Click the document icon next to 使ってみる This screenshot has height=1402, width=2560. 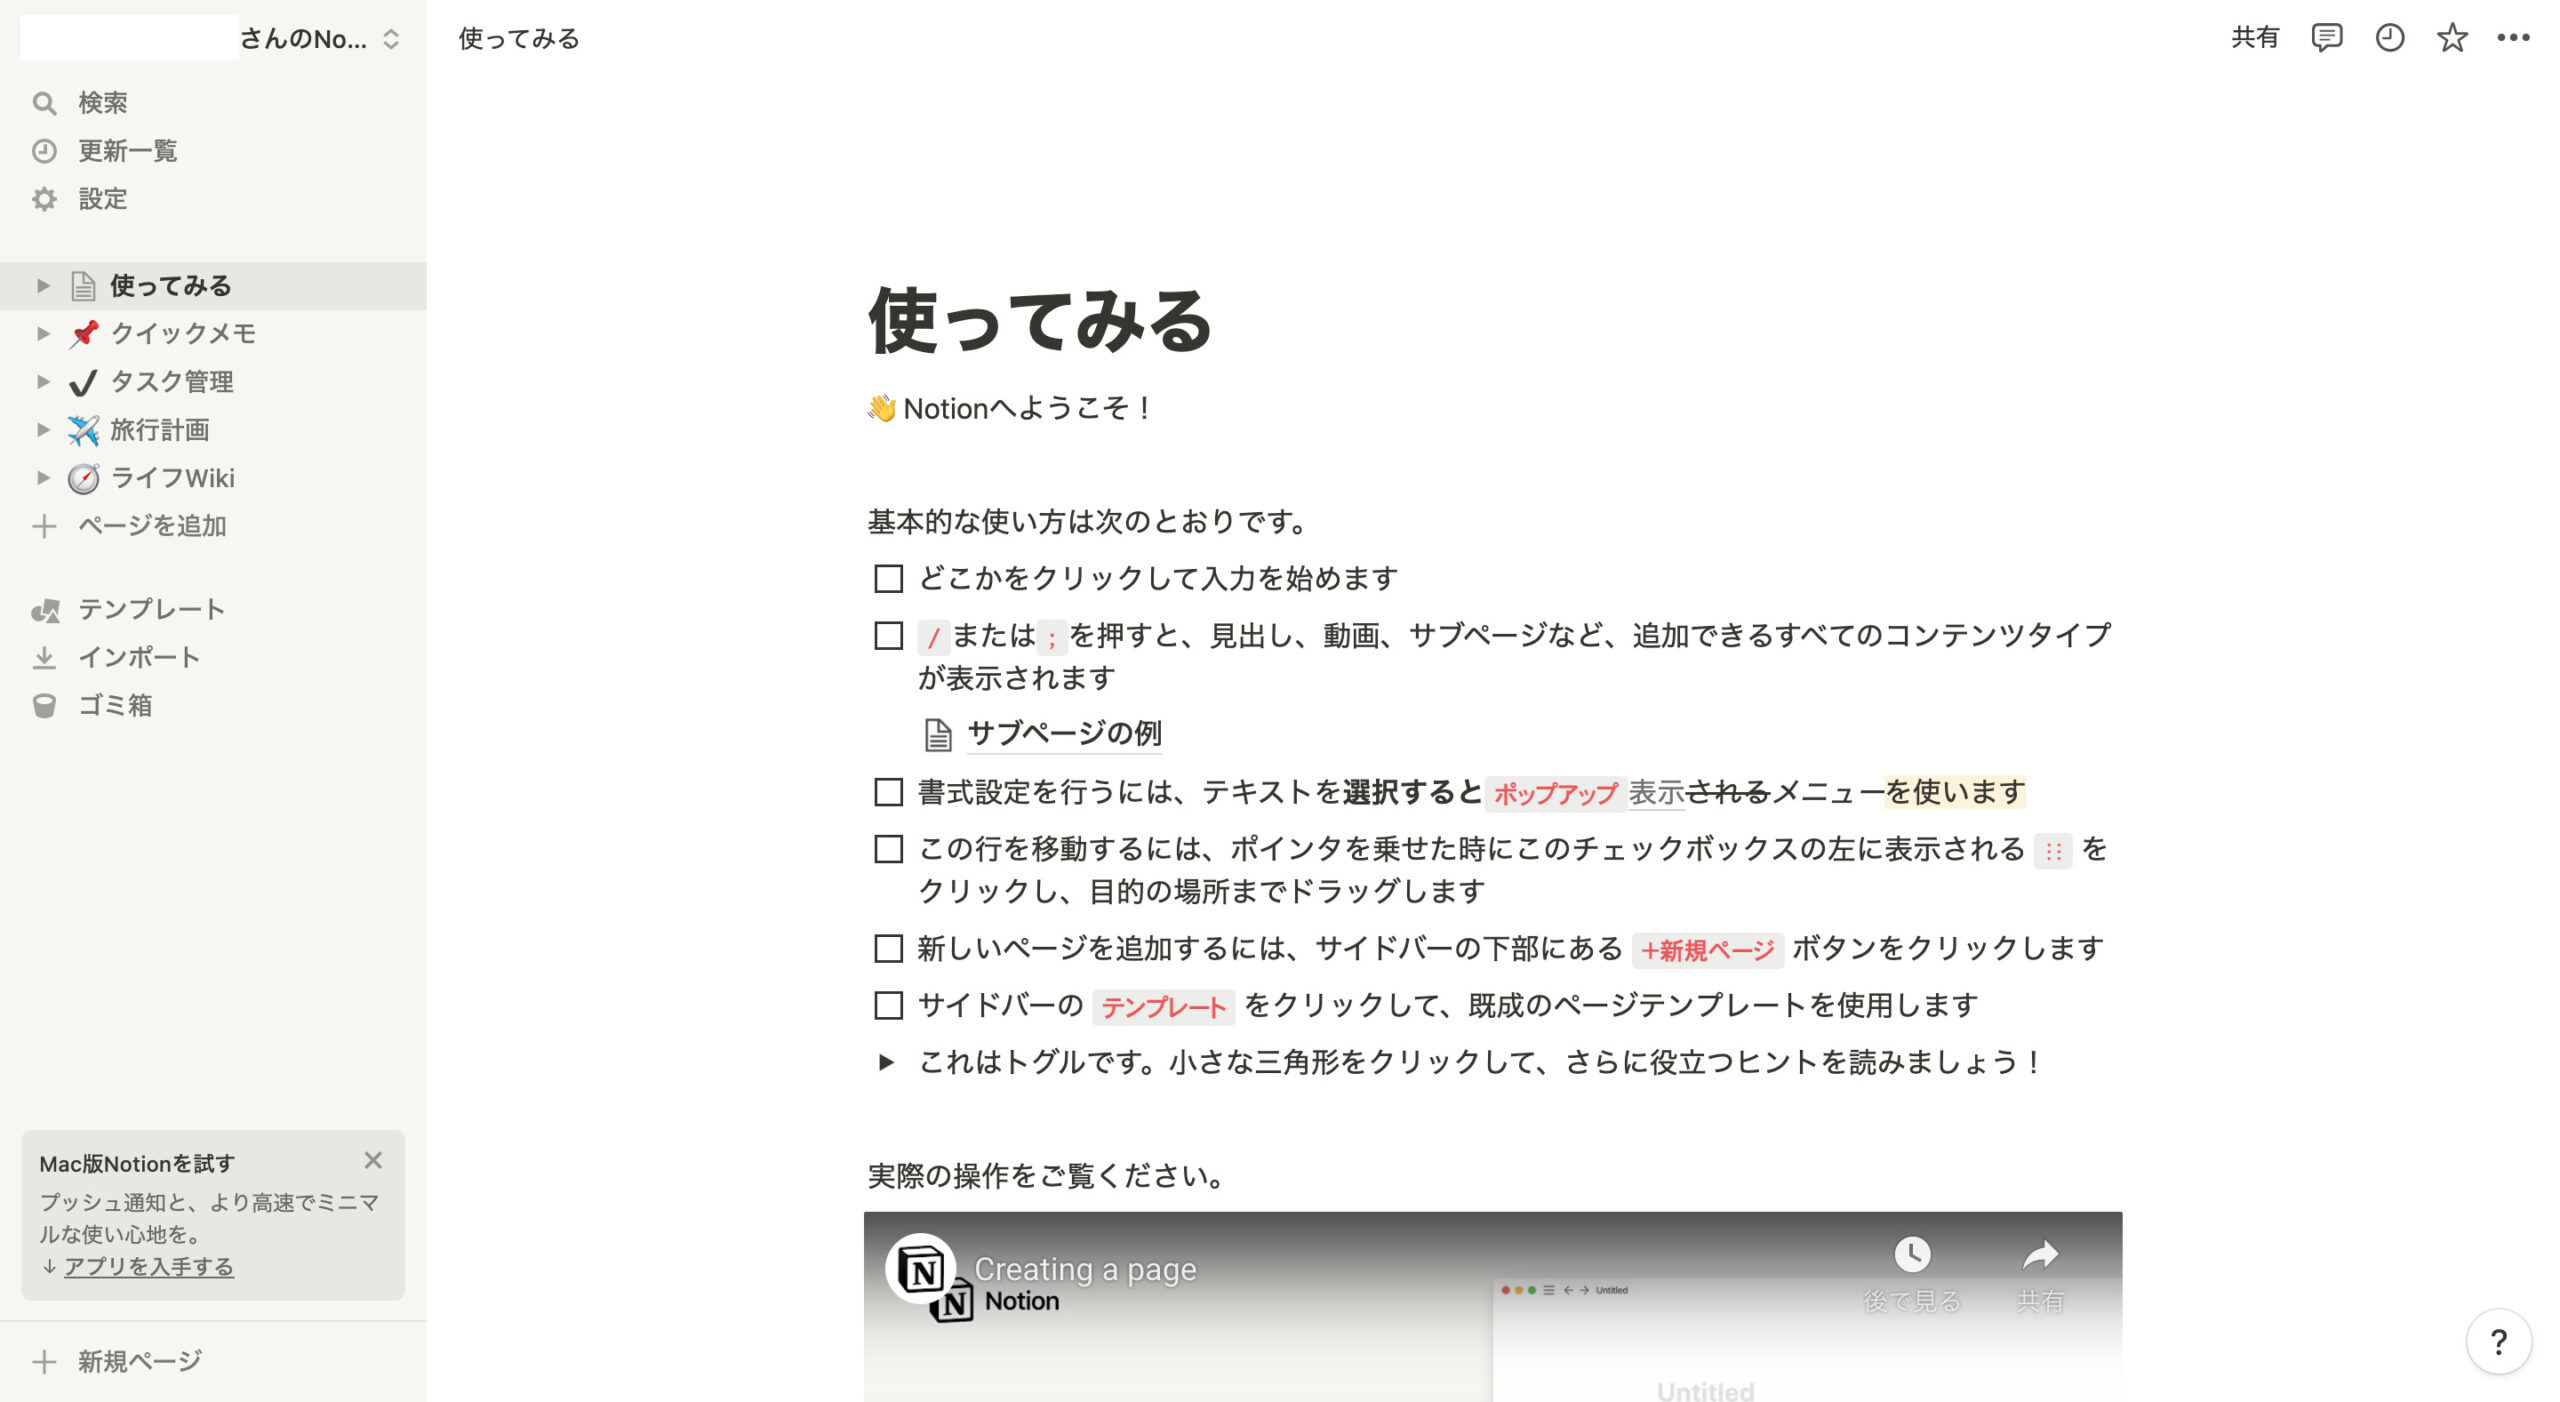pos(83,286)
